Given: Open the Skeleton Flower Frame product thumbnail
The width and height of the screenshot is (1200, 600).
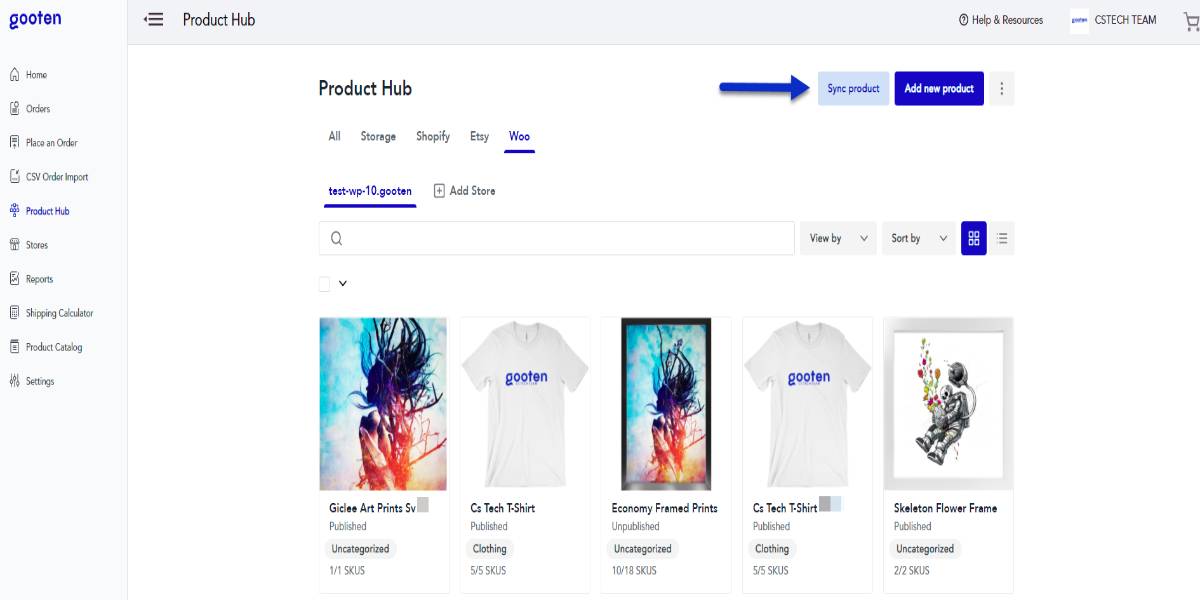Looking at the screenshot, I should click(x=948, y=404).
